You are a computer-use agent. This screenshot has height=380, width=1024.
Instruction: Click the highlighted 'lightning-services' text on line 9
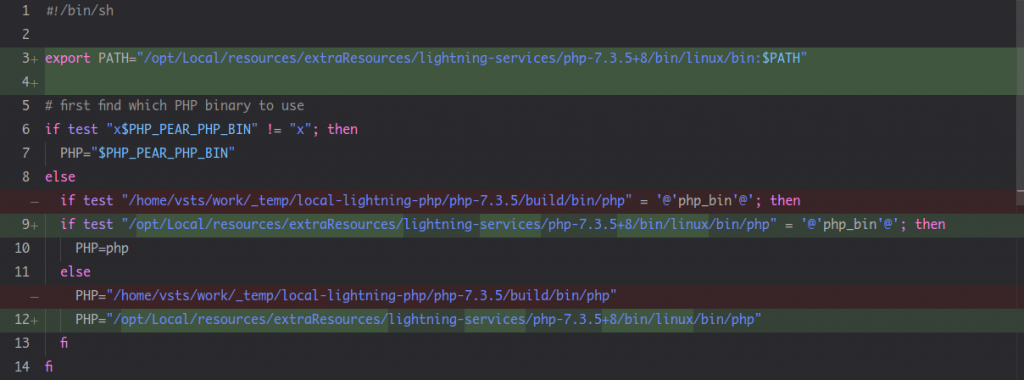point(473,224)
